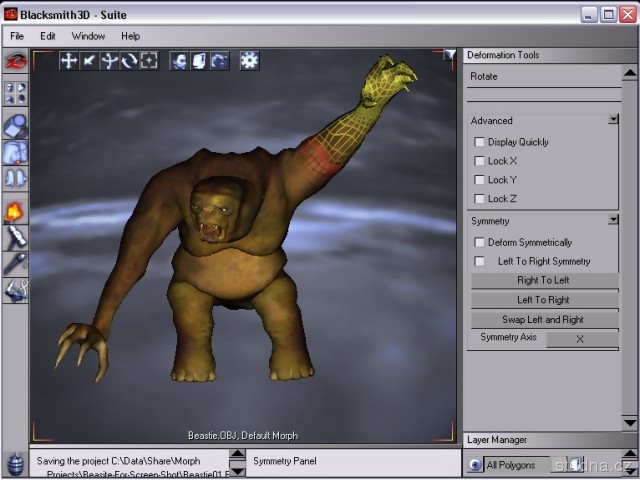Collapse the Advanced section arrow
The height and width of the screenshot is (480, 640).
(x=613, y=120)
